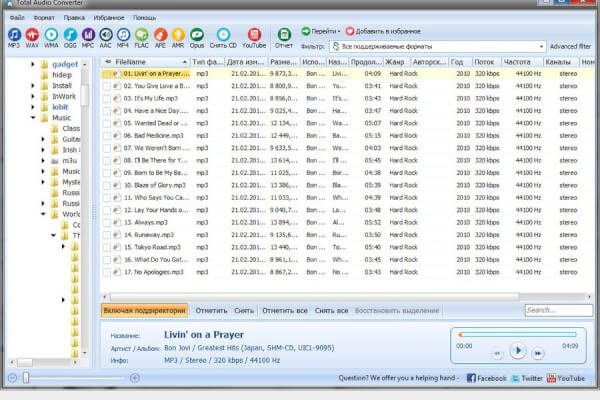The image size is (600, 400).
Task: Sort by the FileName column header
Action: tap(146, 62)
